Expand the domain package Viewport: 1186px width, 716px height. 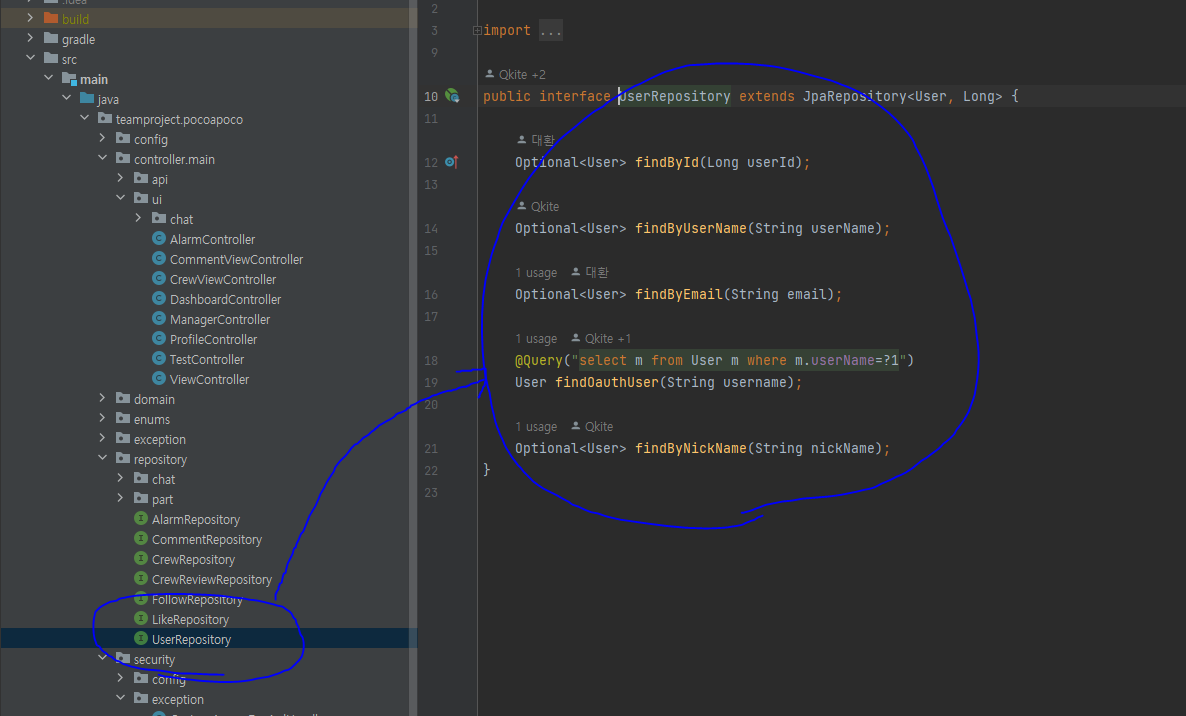103,398
